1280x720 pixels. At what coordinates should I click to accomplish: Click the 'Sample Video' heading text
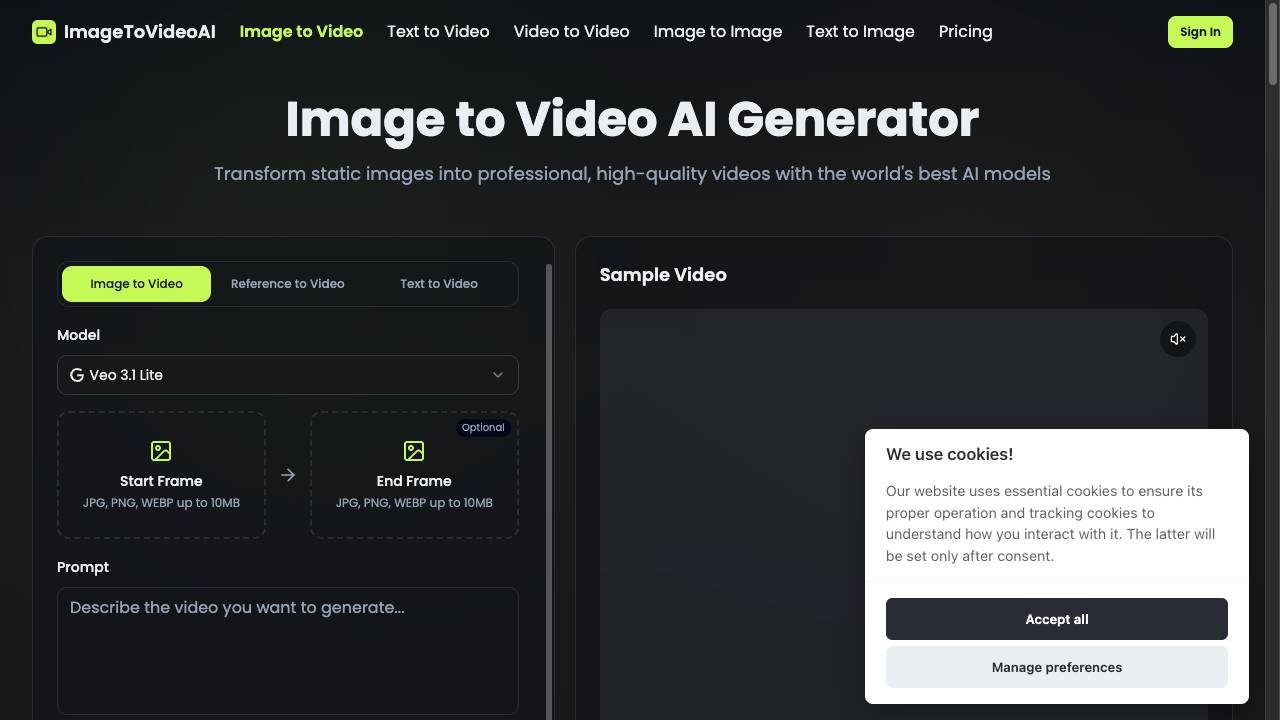coord(663,275)
